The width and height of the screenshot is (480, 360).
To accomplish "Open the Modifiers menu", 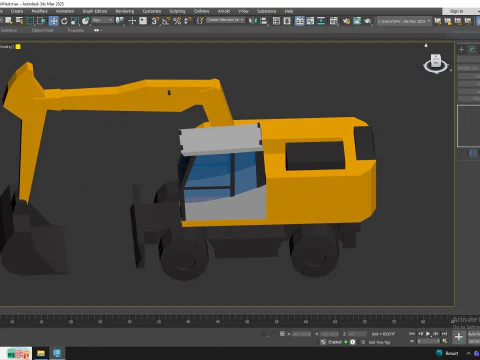I will click(39, 11).
